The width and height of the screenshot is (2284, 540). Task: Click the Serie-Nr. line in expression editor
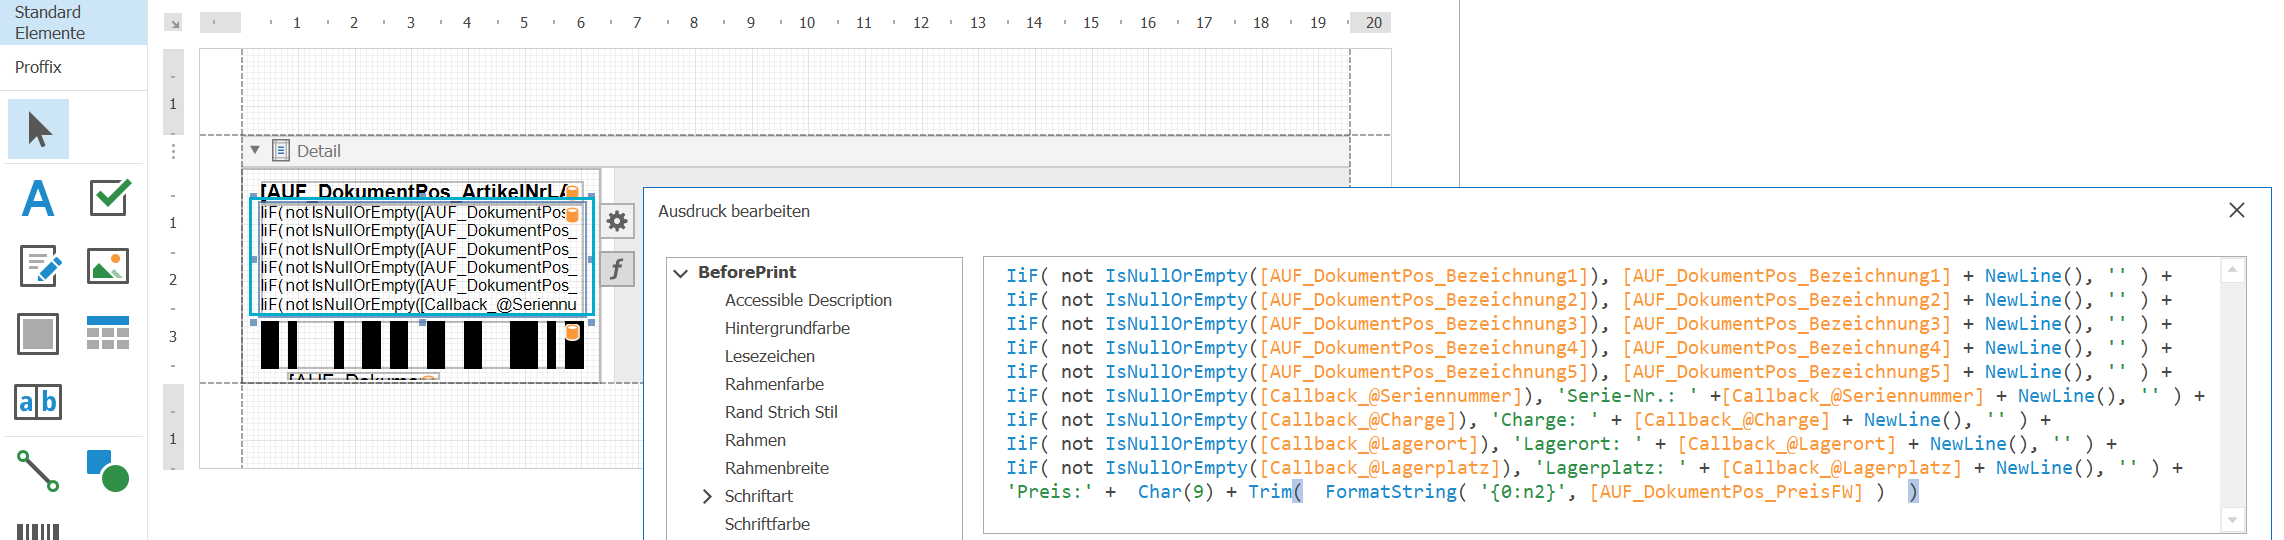tap(1605, 396)
